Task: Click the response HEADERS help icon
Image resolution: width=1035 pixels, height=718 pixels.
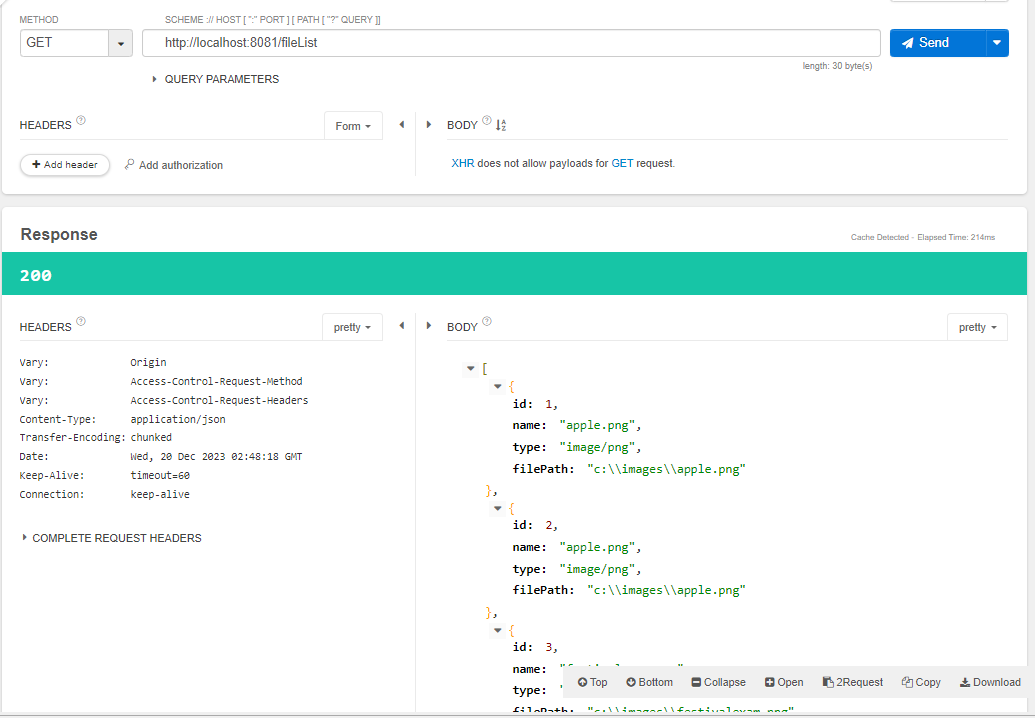Action: (x=81, y=321)
